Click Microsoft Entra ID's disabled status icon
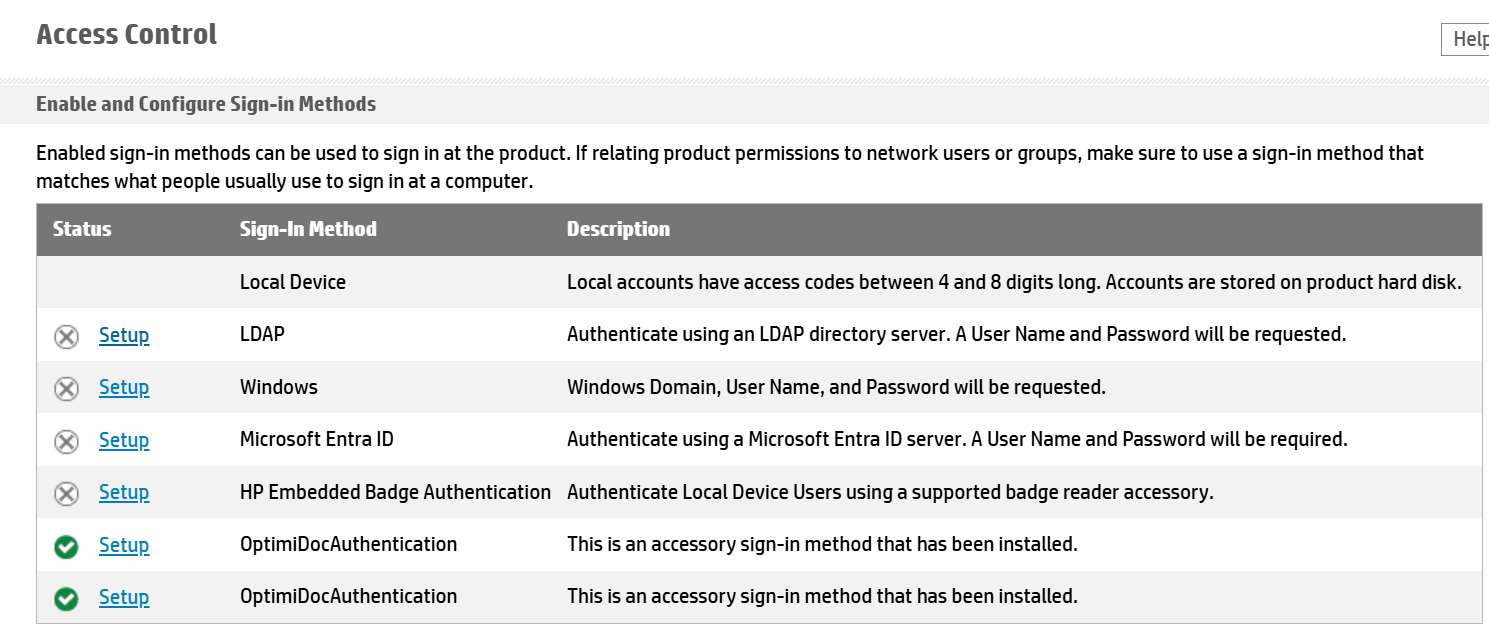 (x=66, y=441)
